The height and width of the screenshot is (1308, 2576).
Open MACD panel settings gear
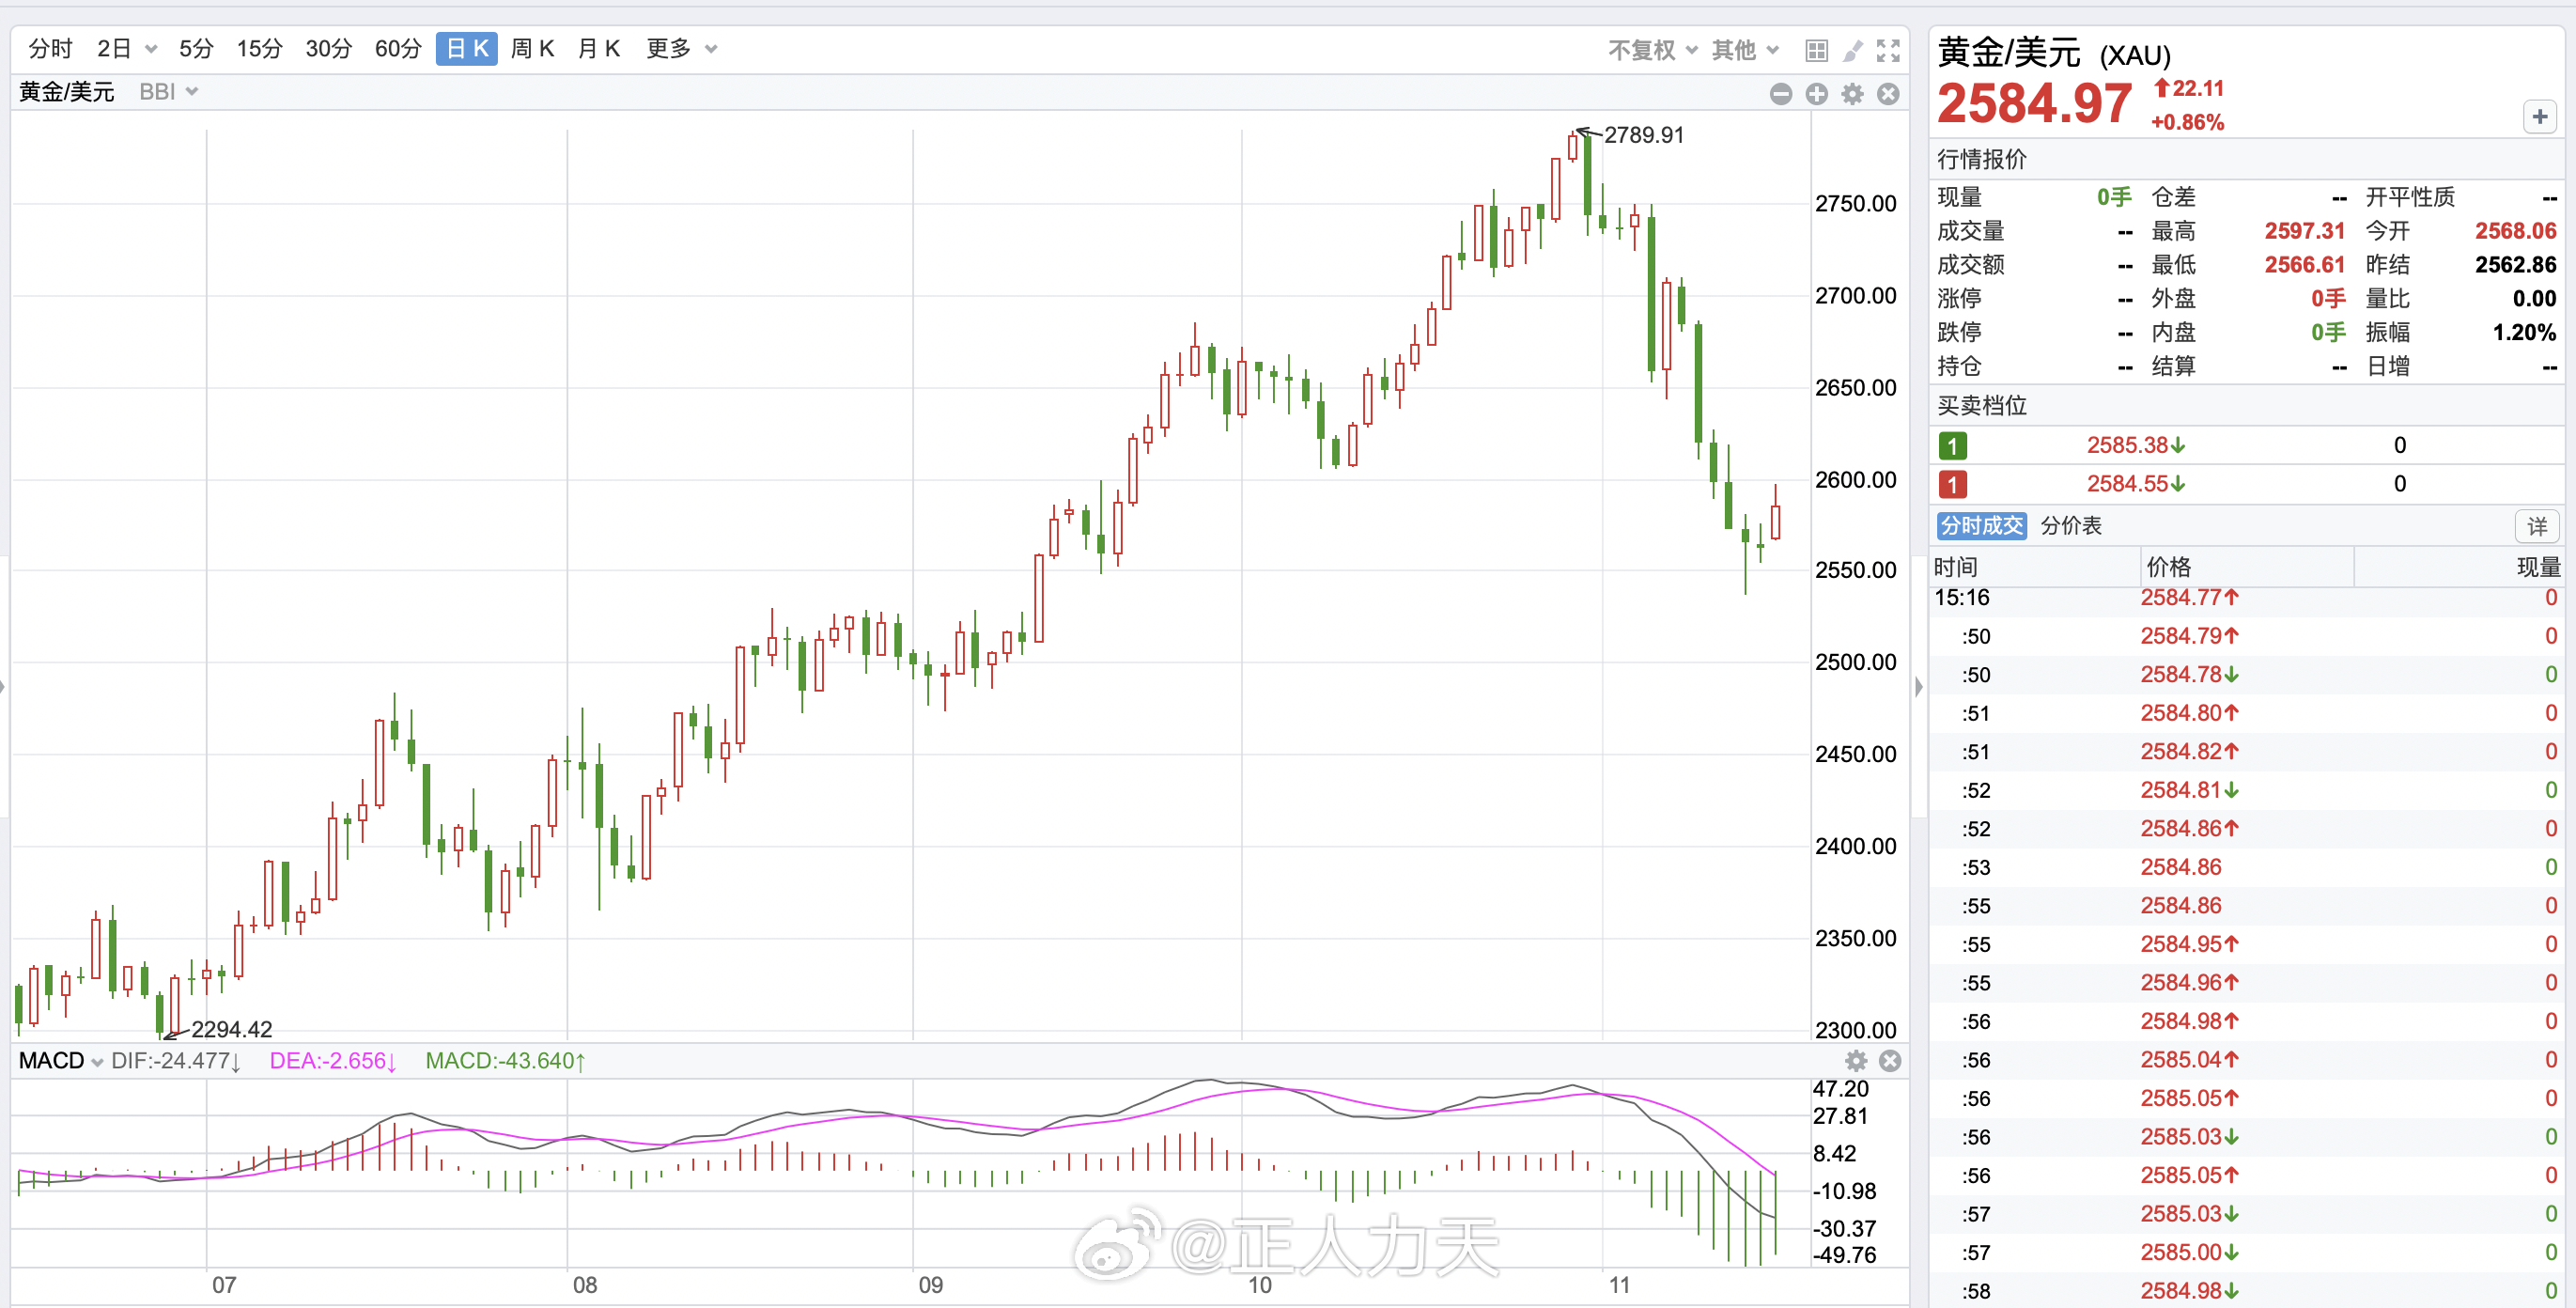click(x=1856, y=1061)
